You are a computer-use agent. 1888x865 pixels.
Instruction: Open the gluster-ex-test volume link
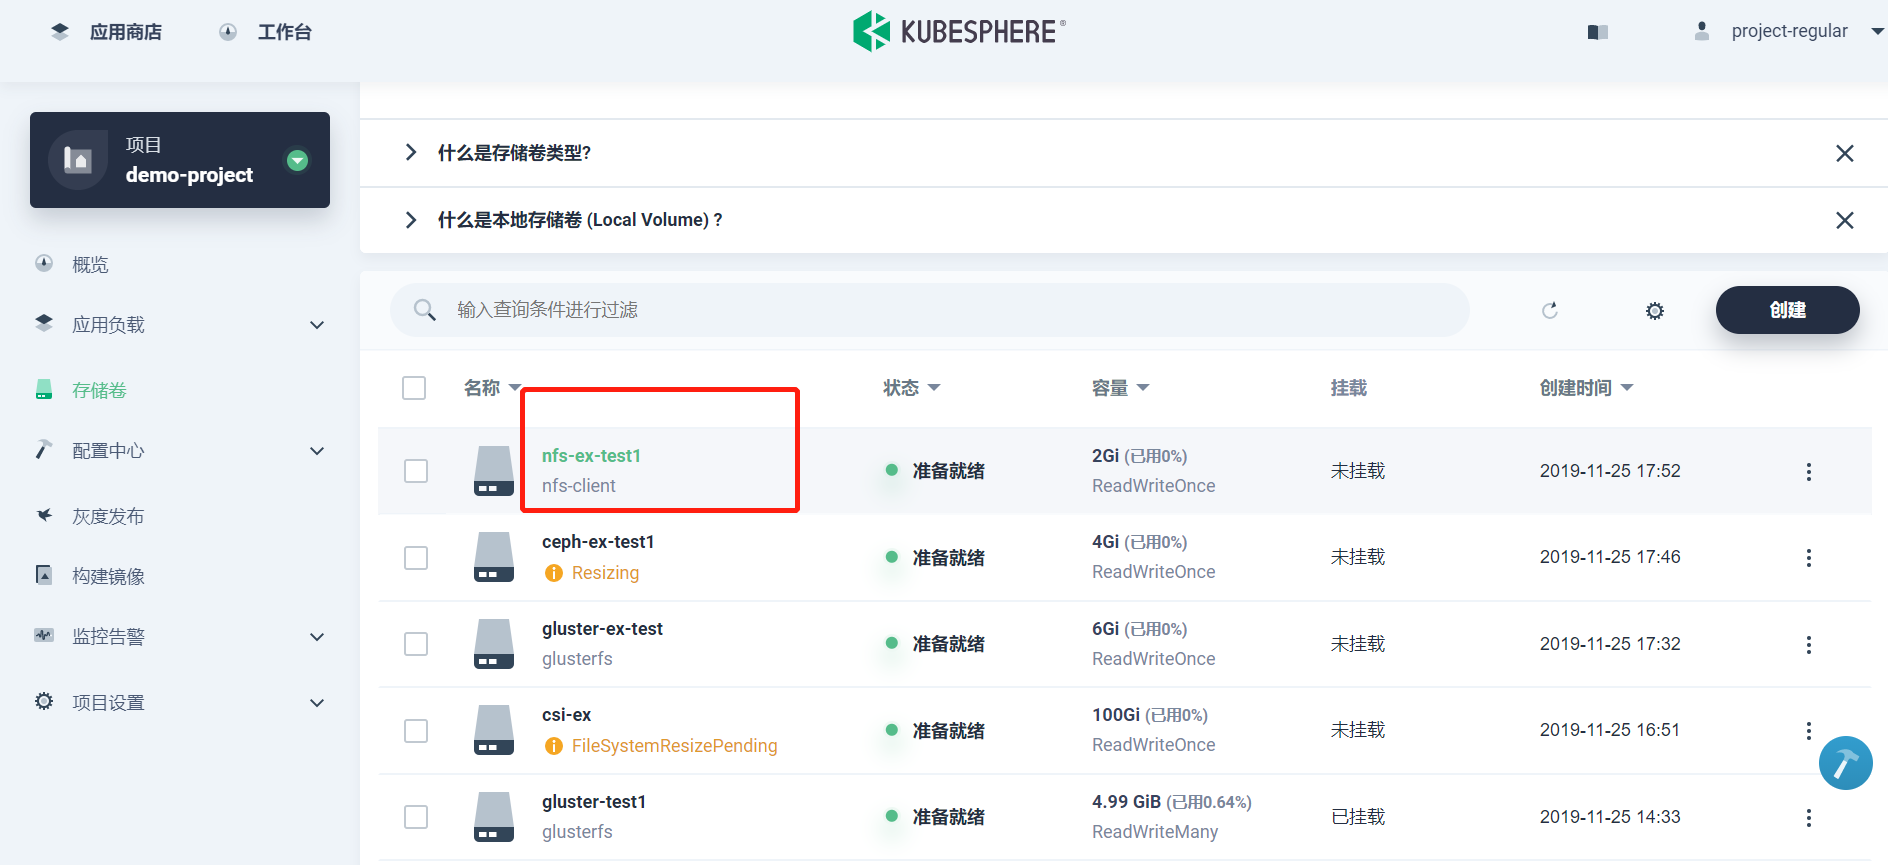tap(602, 629)
